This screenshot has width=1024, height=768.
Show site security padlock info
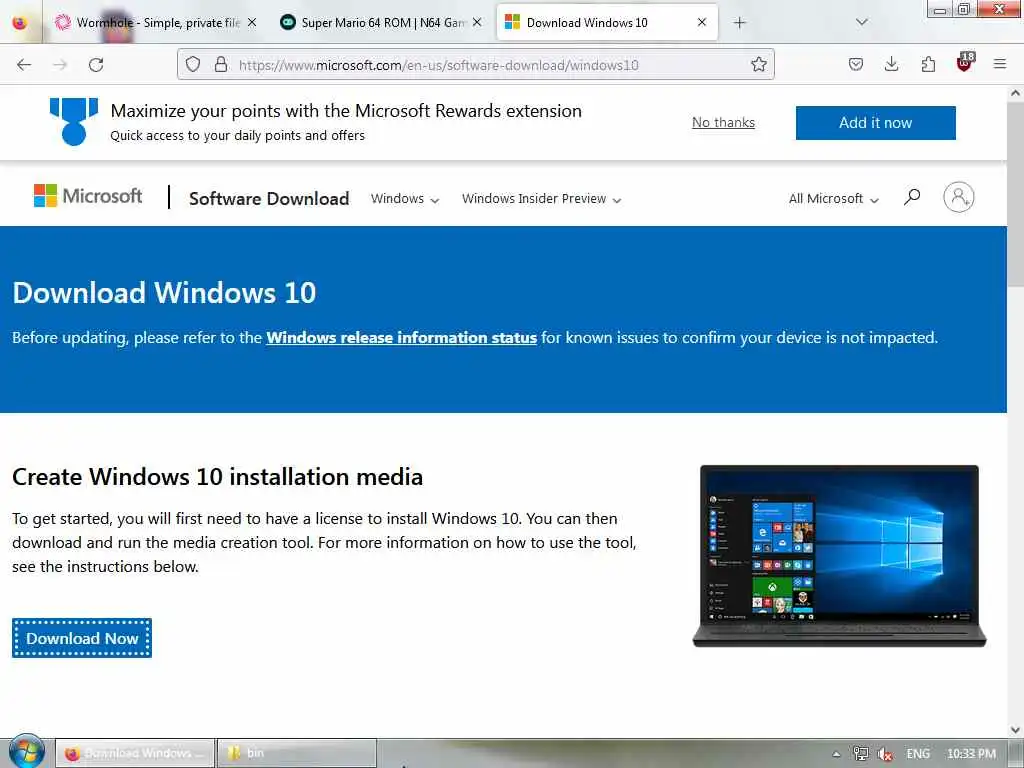[x=221, y=64]
